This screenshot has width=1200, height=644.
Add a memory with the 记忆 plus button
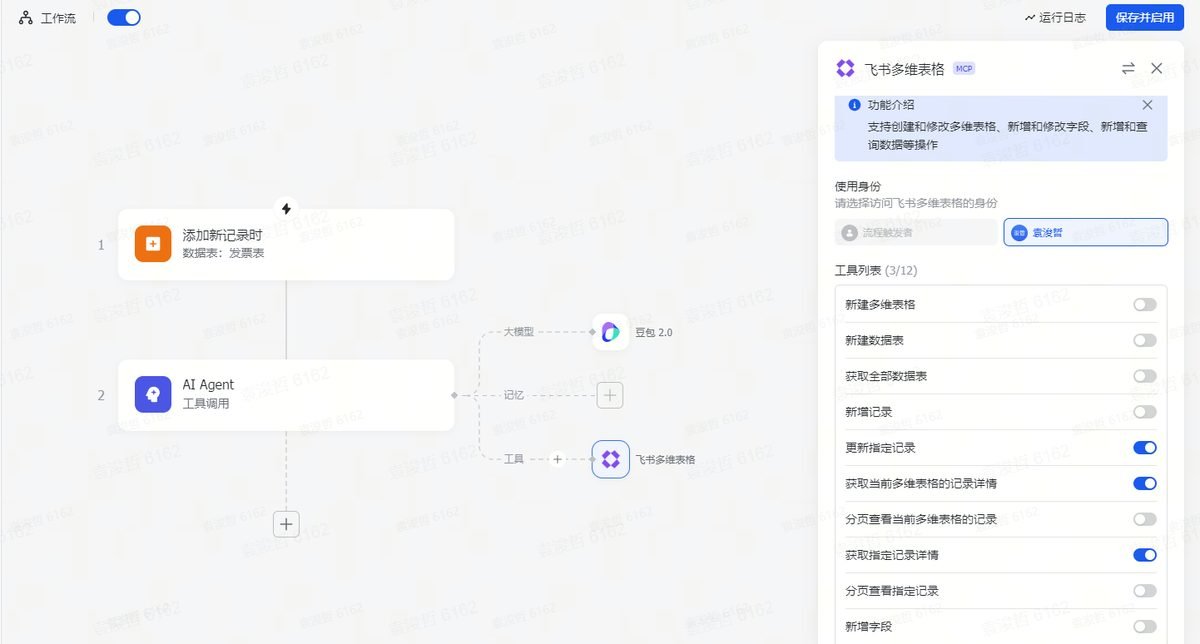pyautogui.click(x=610, y=395)
